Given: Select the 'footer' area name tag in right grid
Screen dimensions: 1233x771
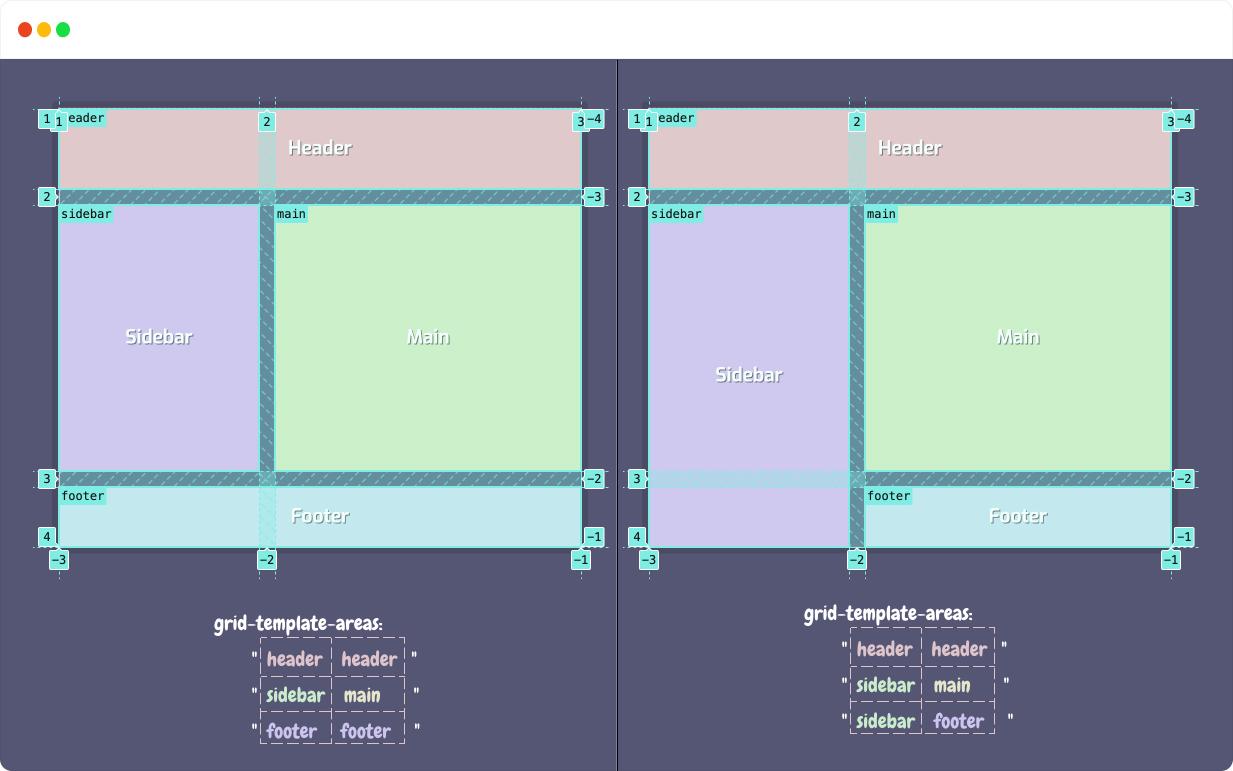Looking at the screenshot, I should [x=888, y=496].
